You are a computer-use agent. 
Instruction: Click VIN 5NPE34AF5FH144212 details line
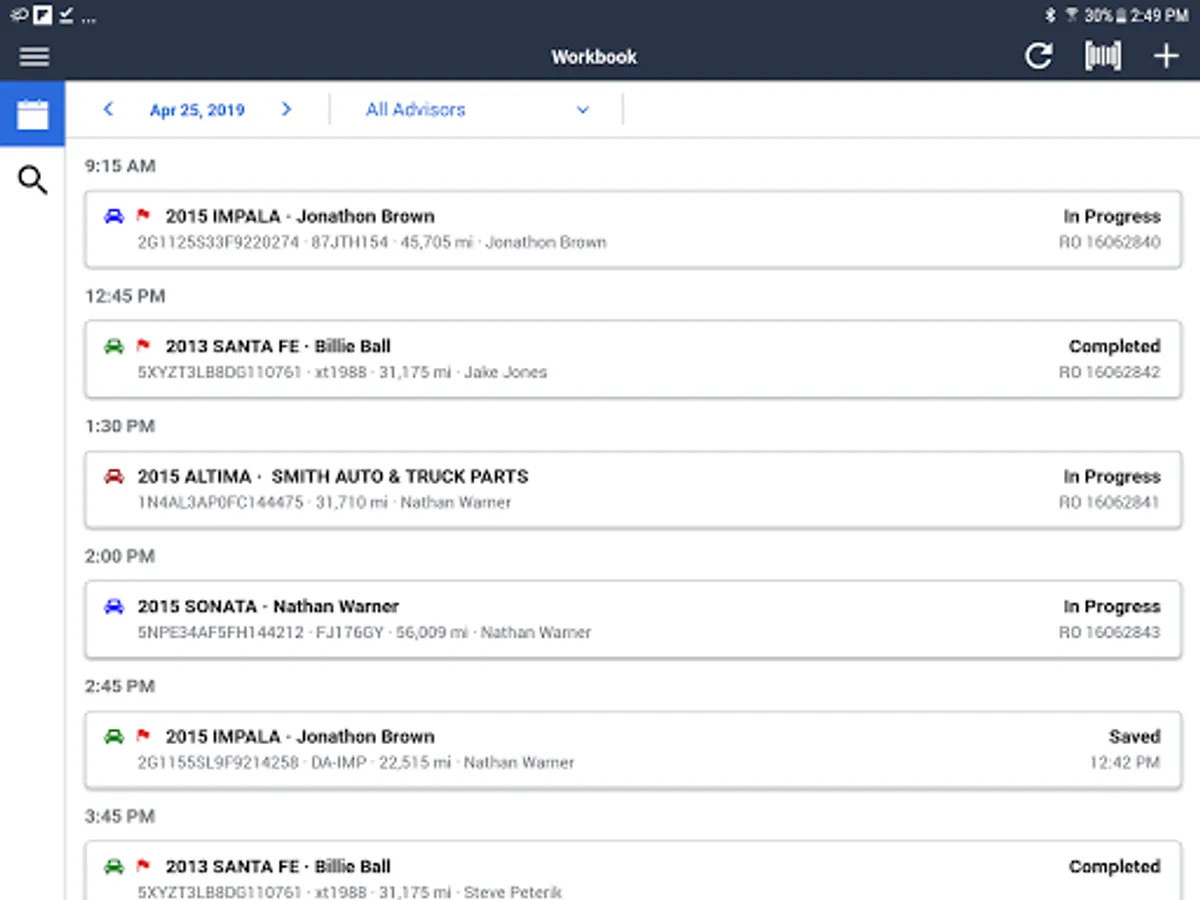[364, 632]
